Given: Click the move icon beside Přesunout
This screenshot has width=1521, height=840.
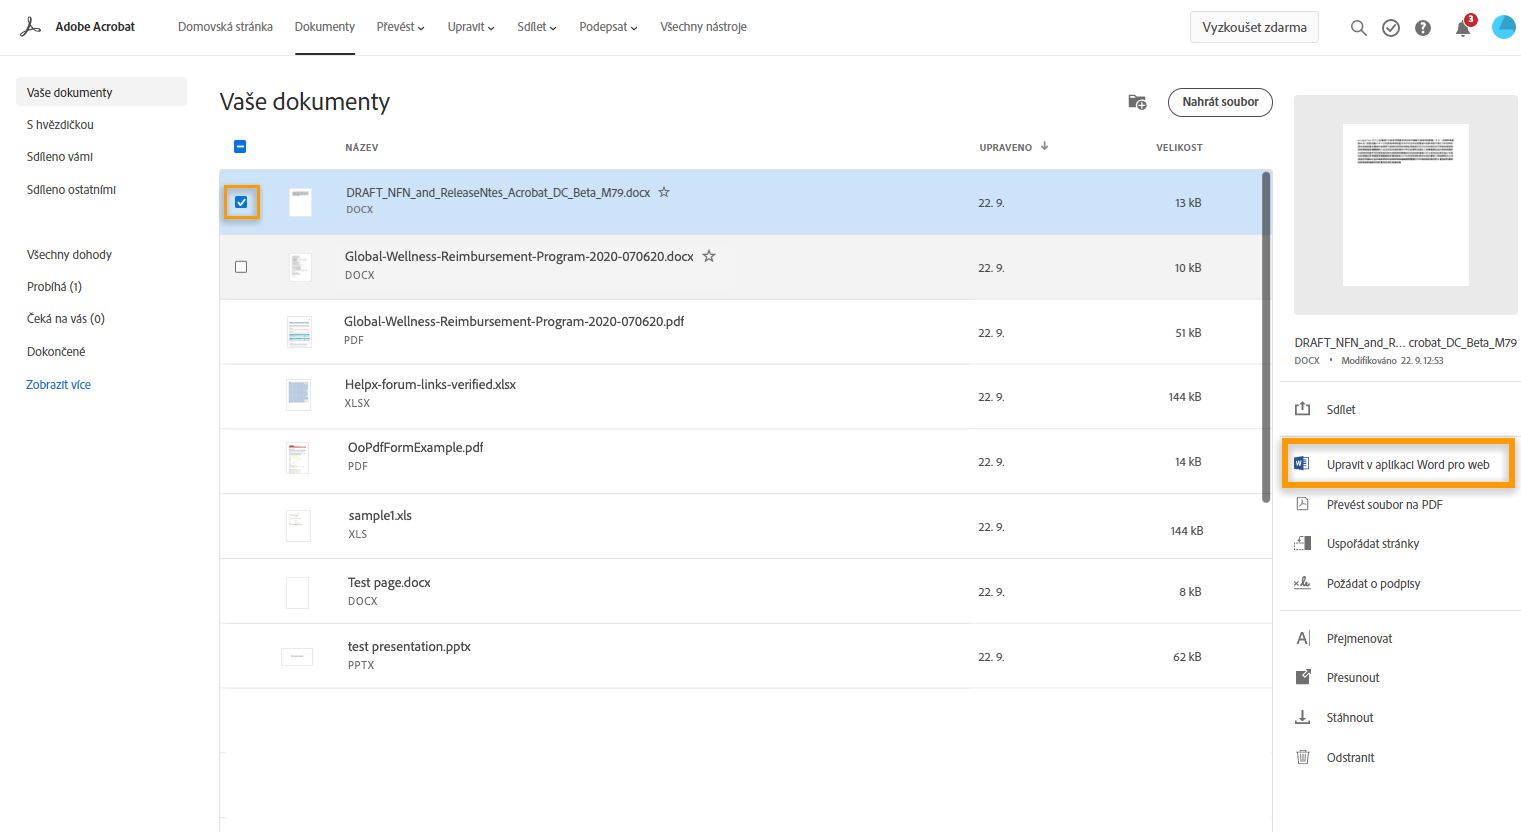Looking at the screenshot, I should 1303,677.
